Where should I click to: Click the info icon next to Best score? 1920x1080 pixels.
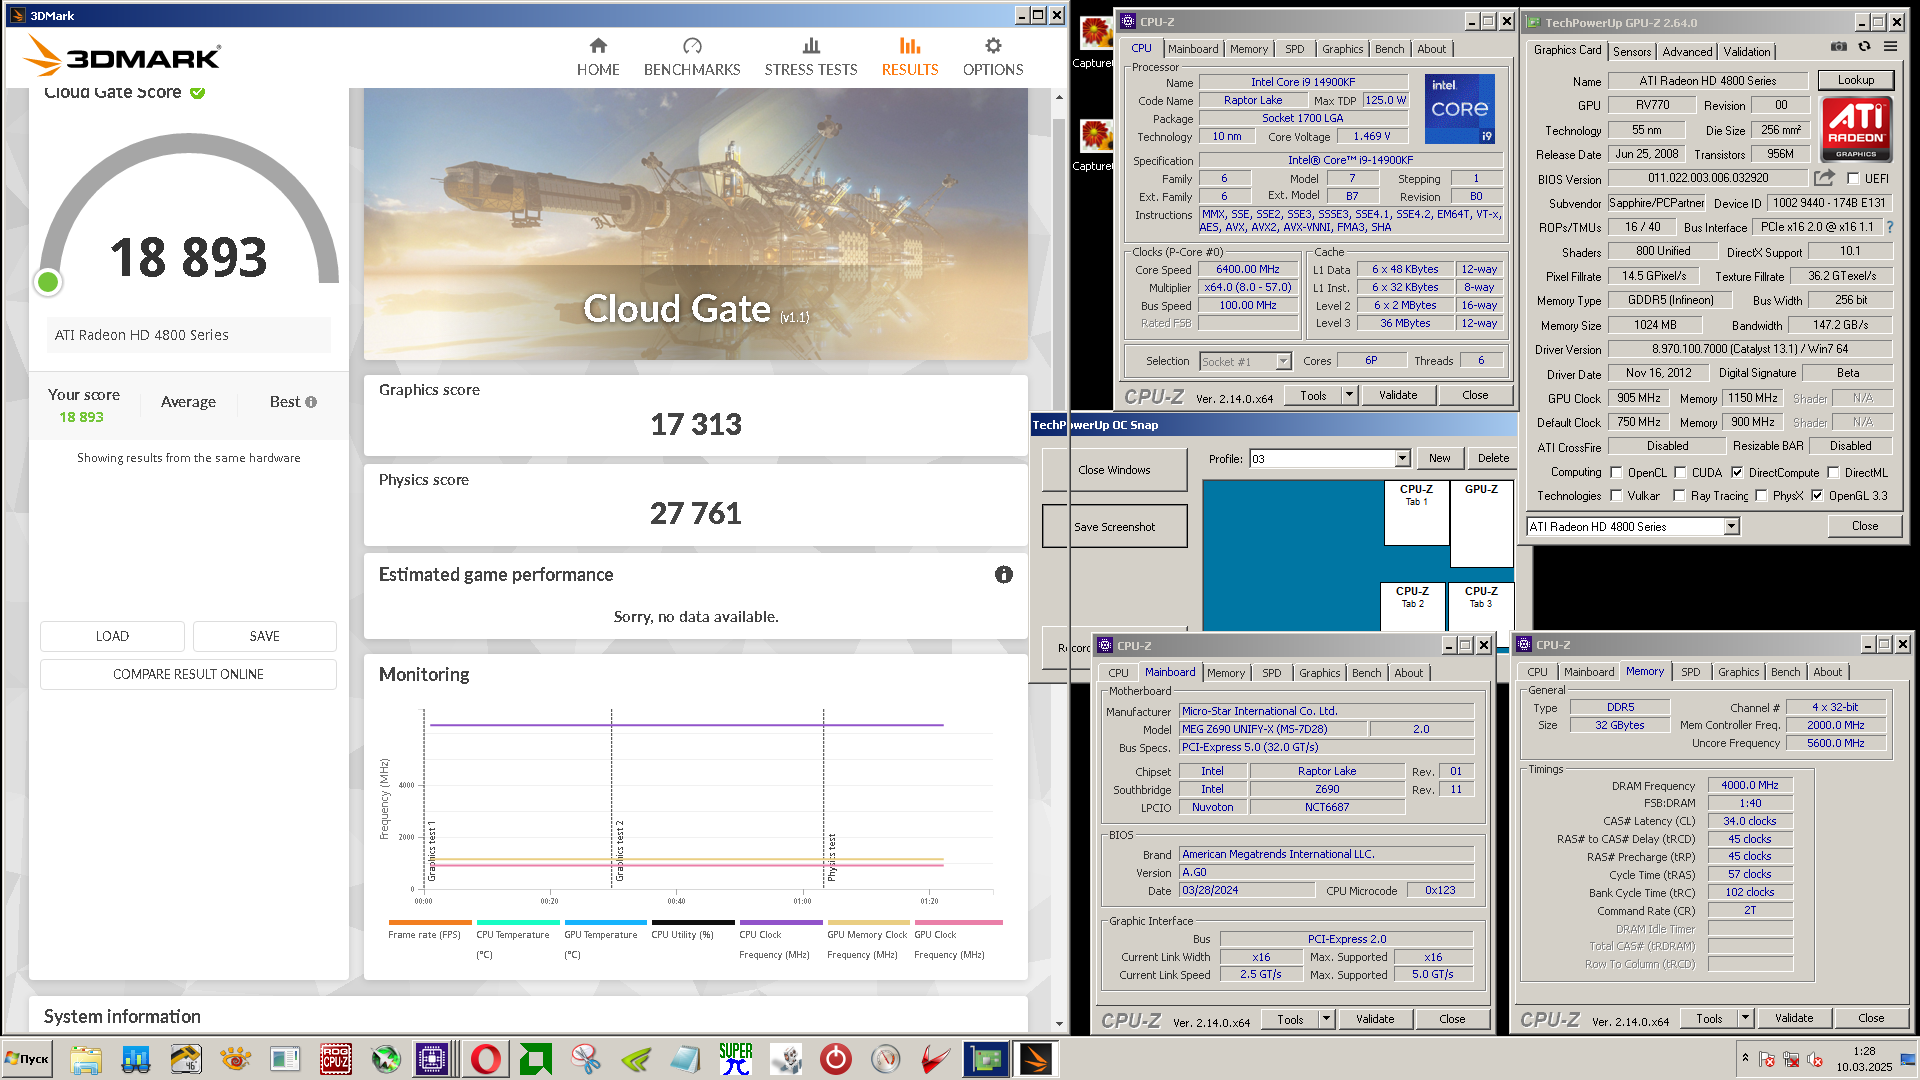pos(311,402)
